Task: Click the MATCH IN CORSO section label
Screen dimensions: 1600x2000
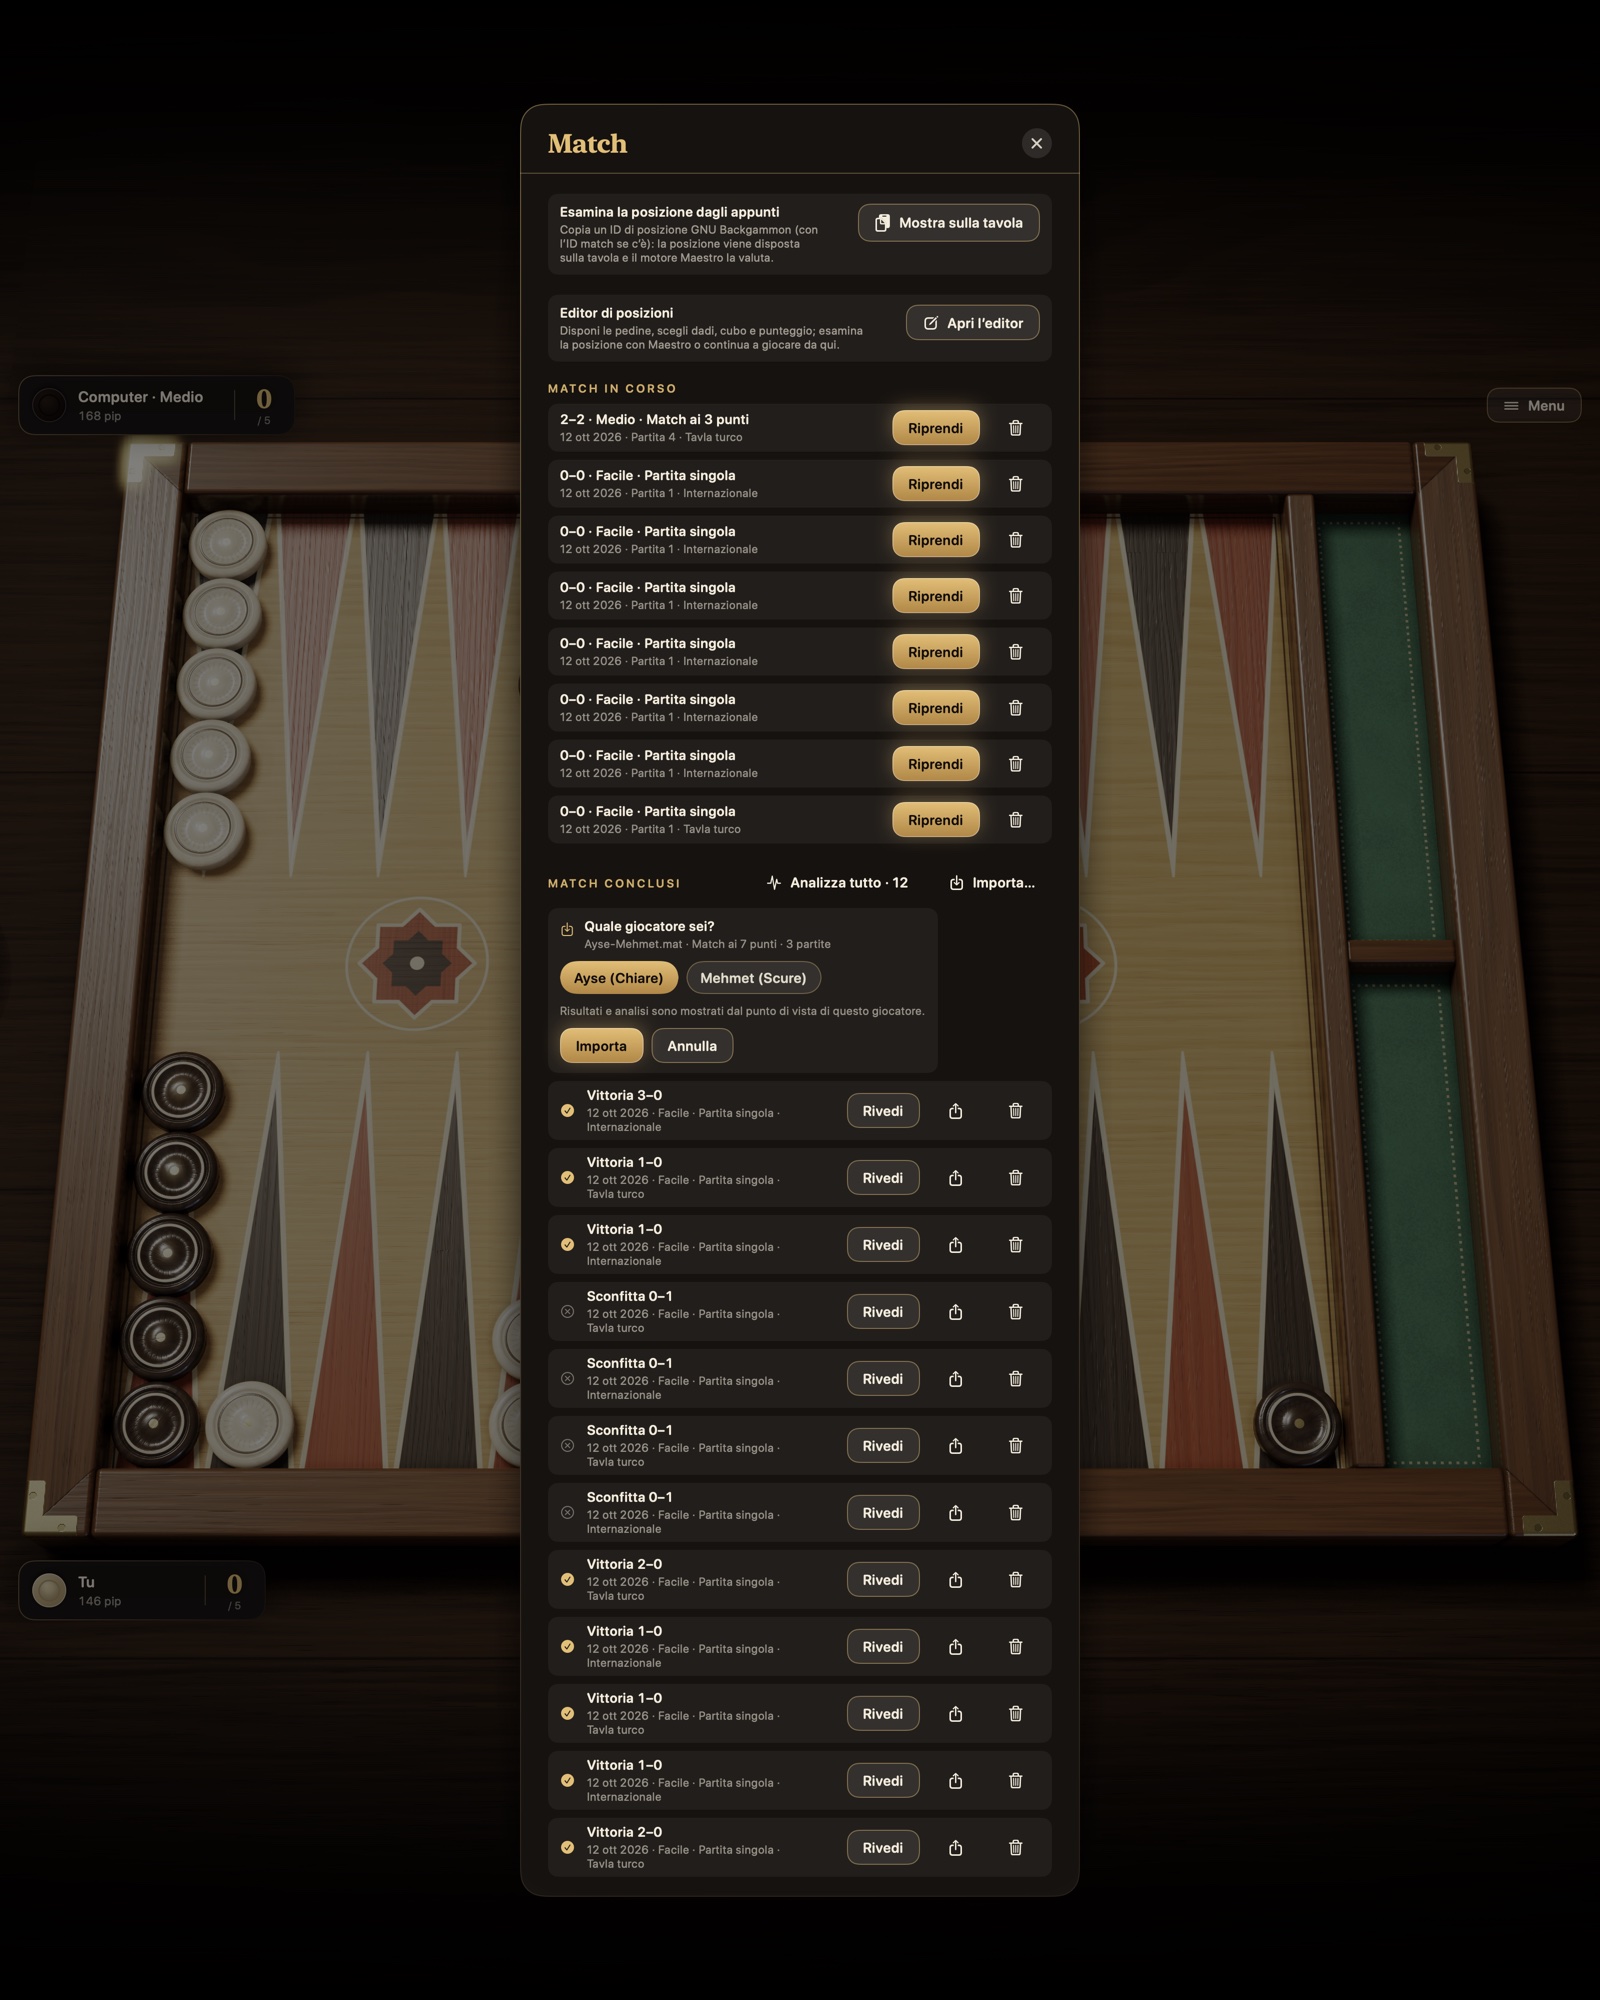Action: coord(612,388)
